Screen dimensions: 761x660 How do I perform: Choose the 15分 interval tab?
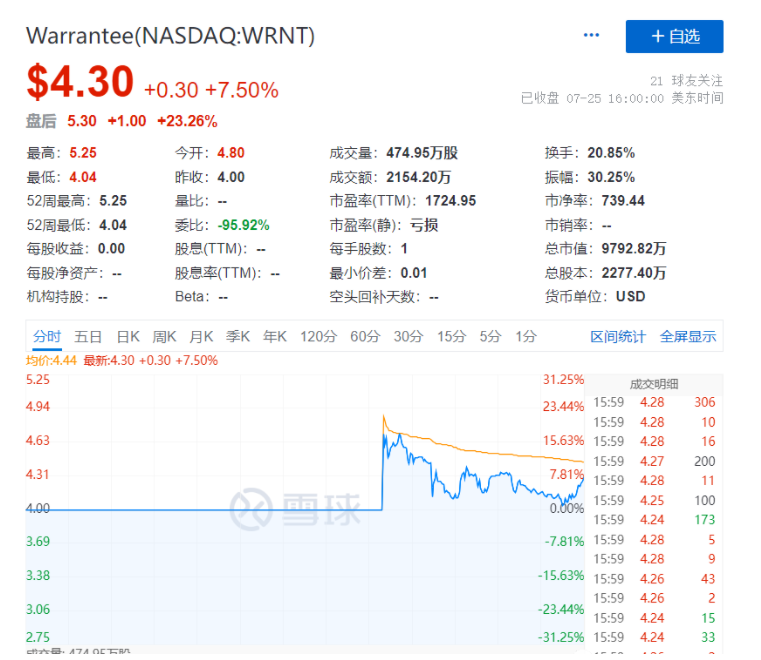451,336
